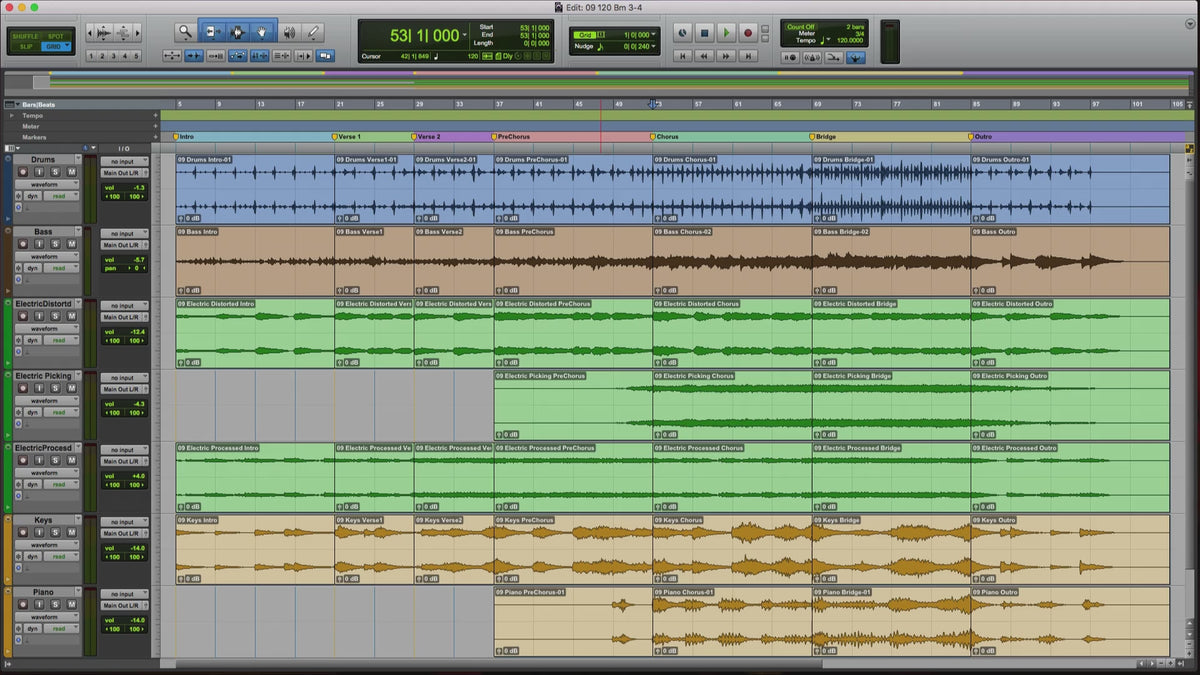Click Slip edit mode button
This screenshot has height=675, width=1200.
[25, 47]
